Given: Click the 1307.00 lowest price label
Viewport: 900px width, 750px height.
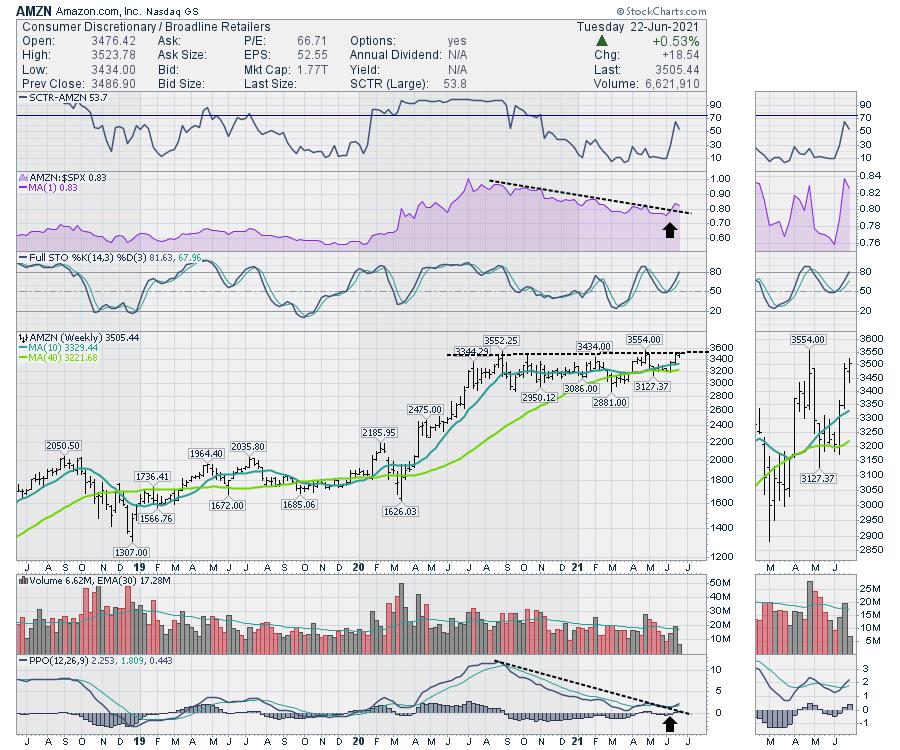Looking at the screenshot, I should pyautogui.click(x=131, y=552).
